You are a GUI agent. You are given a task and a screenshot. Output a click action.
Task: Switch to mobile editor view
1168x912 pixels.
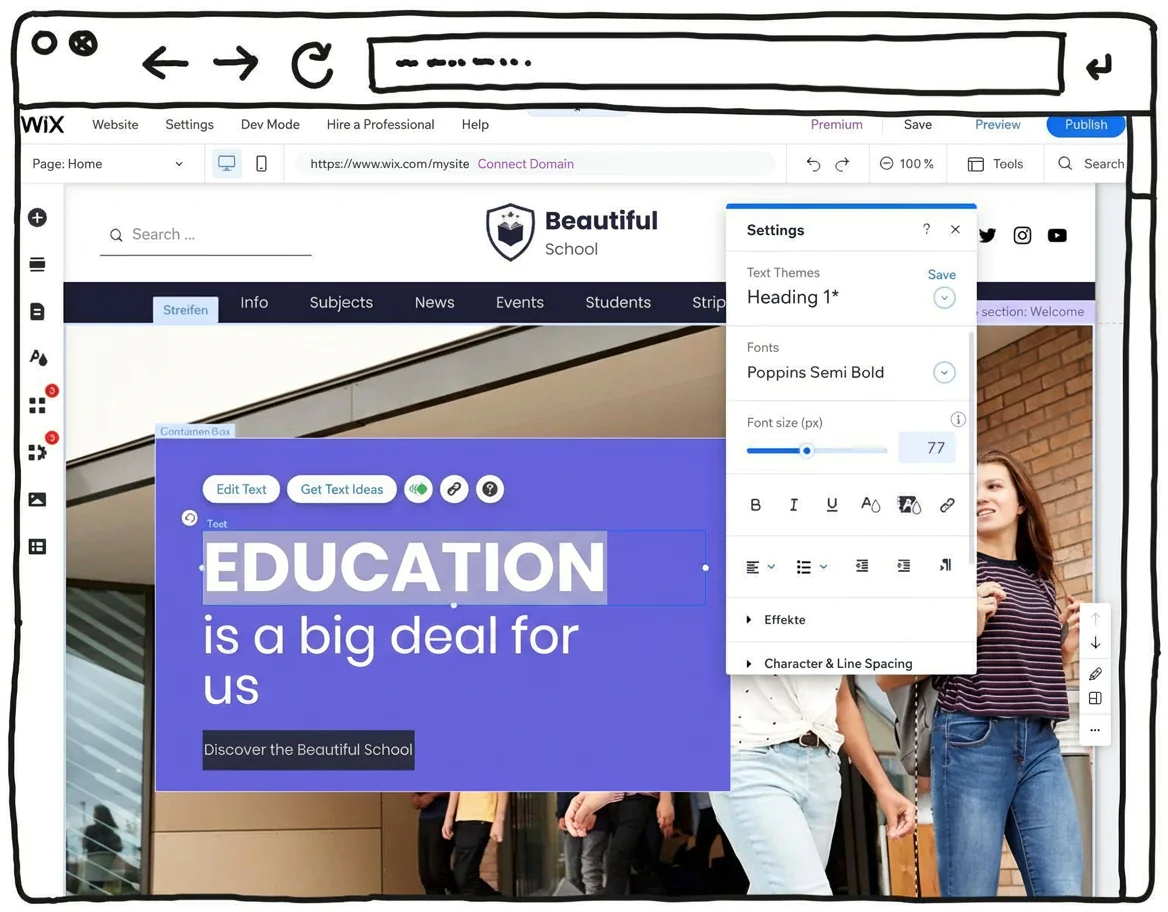[259, 162]
